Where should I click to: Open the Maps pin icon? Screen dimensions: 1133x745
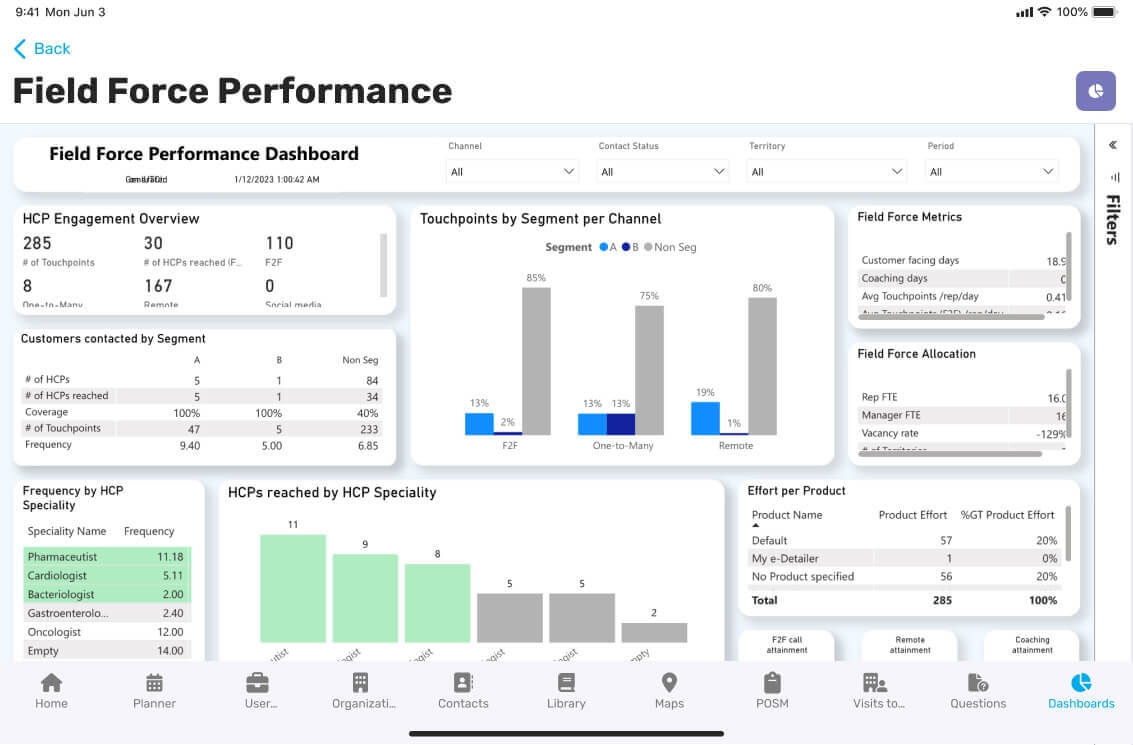click(669, 682)
